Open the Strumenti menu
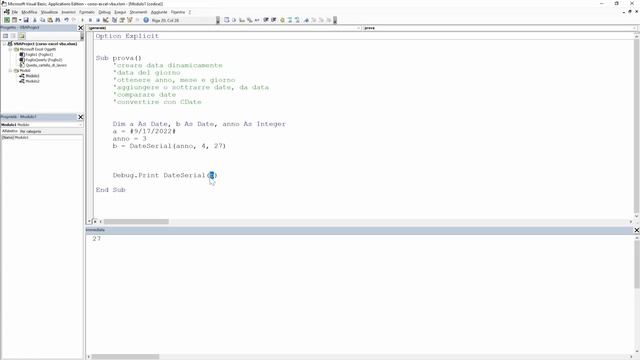This screenshot has height=360, width=640. point(138,12)
